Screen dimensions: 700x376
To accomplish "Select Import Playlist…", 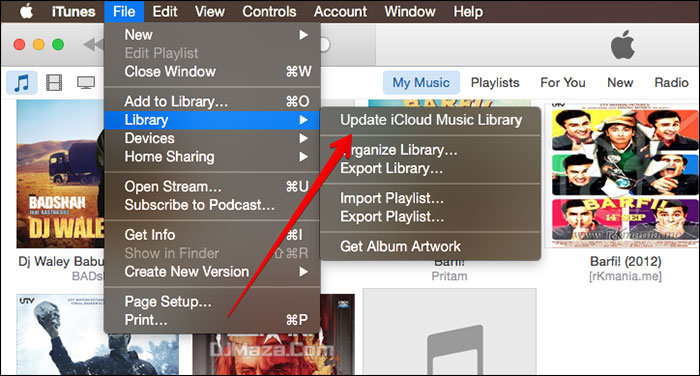I will click(x=431, y=198).
